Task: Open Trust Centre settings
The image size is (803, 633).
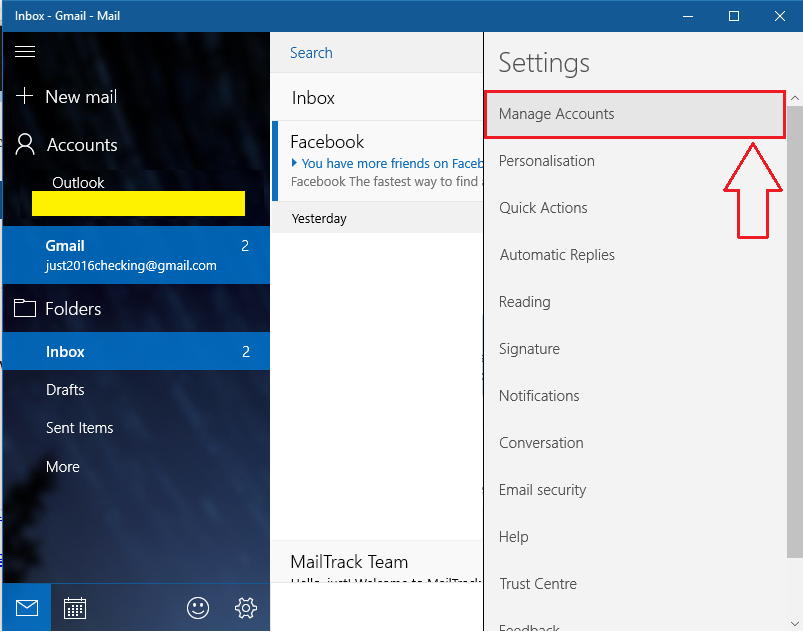Action: pyautogui.click(x=538, y=583)
